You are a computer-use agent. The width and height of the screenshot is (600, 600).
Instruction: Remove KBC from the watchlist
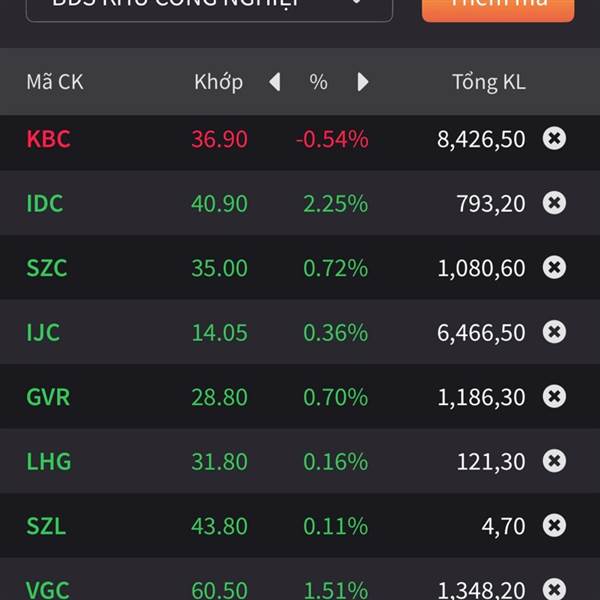(x=554, y=138)
